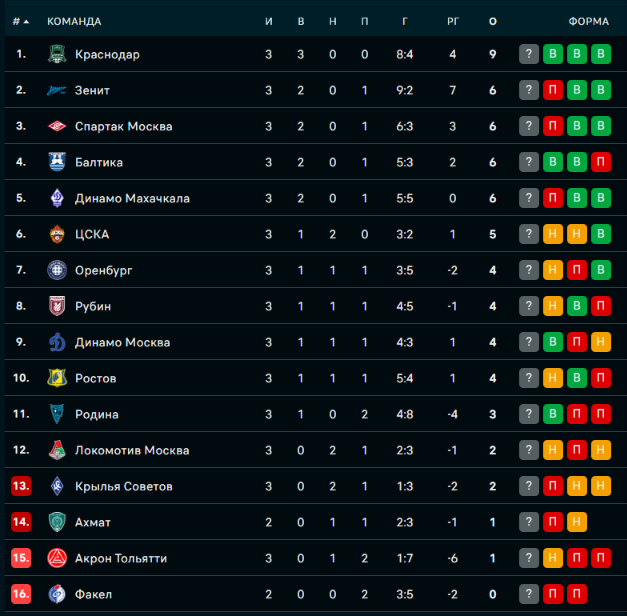Click the Ростов club logo

click(57, 378)
